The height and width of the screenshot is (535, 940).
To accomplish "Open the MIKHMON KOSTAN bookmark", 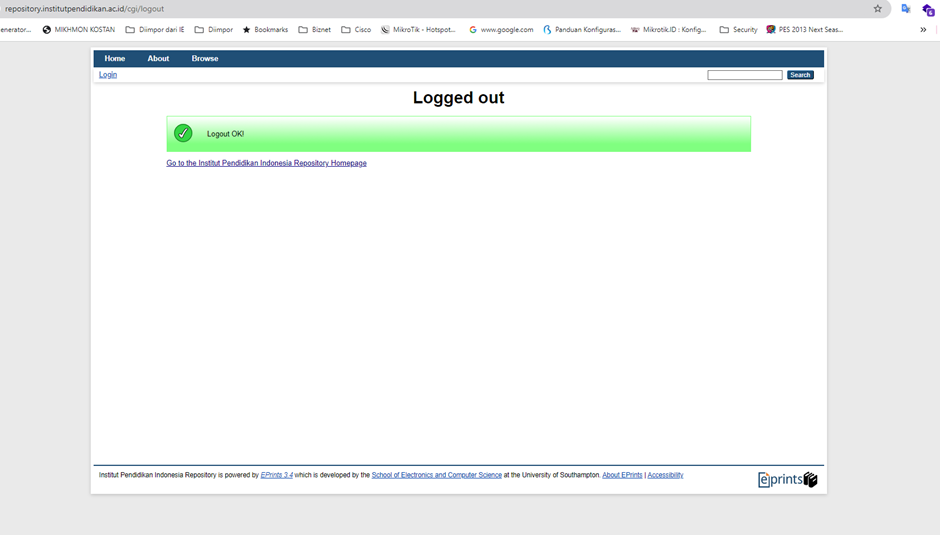I will click(78, 30).
